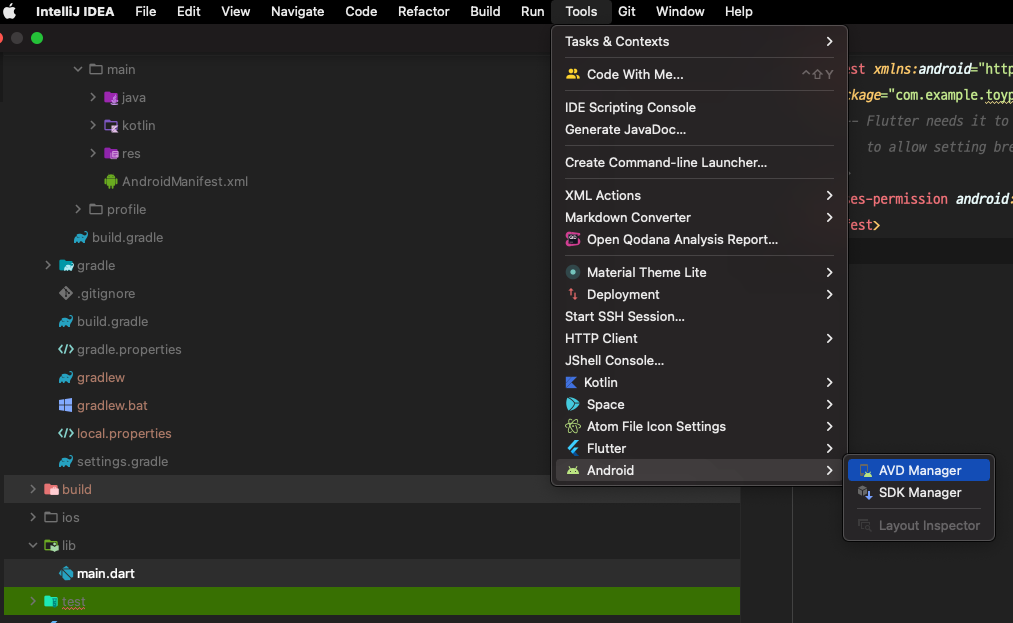Choose IDE Scripting Console

pos(698,107)
